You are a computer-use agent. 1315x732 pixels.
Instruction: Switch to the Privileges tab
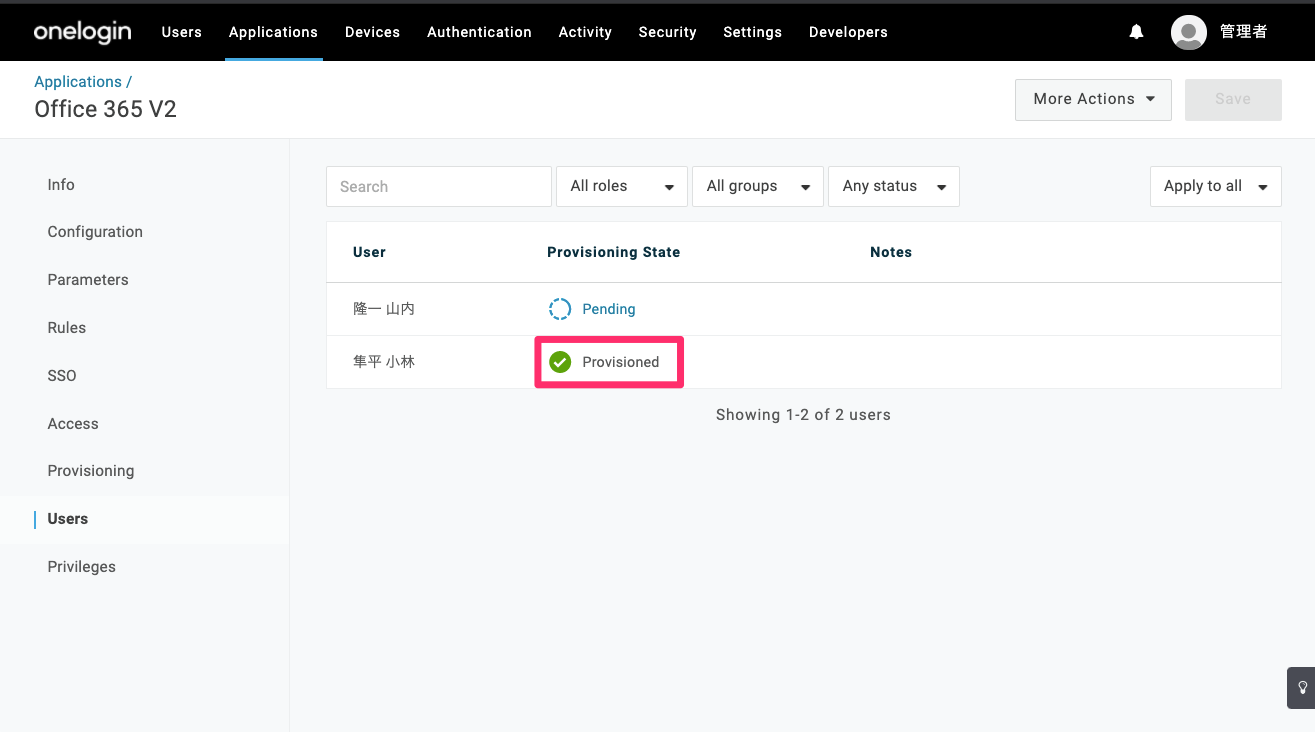[x=82, y=567]
